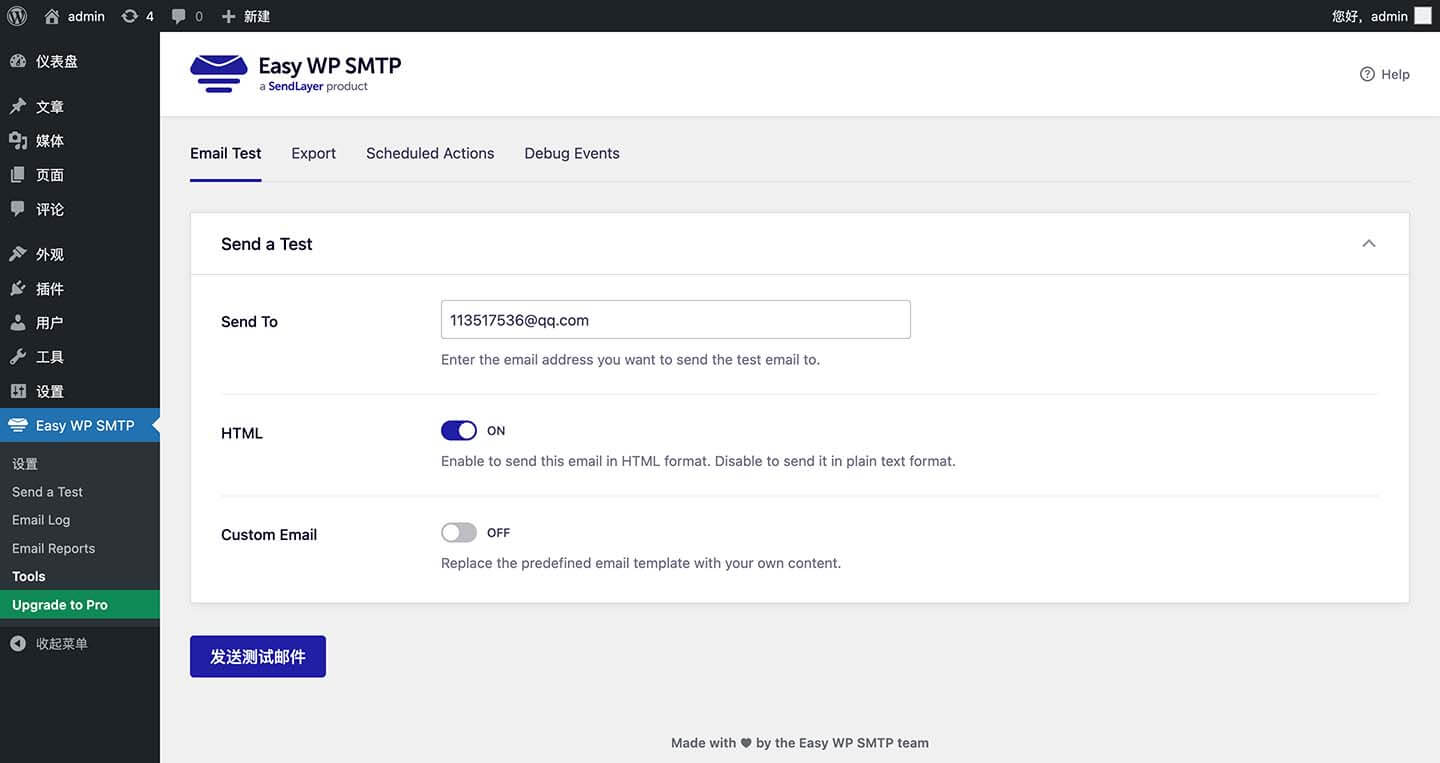Click the Easy WP SMTP sidebar label
Image resolution: width=1440 pixels, height=763 pixels.
pyautogui.click(x=85, y=425)
